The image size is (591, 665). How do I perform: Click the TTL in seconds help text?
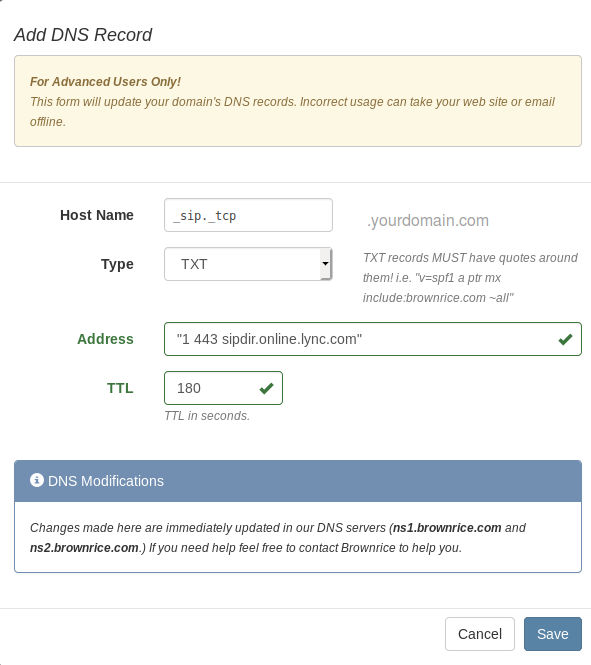207,416
